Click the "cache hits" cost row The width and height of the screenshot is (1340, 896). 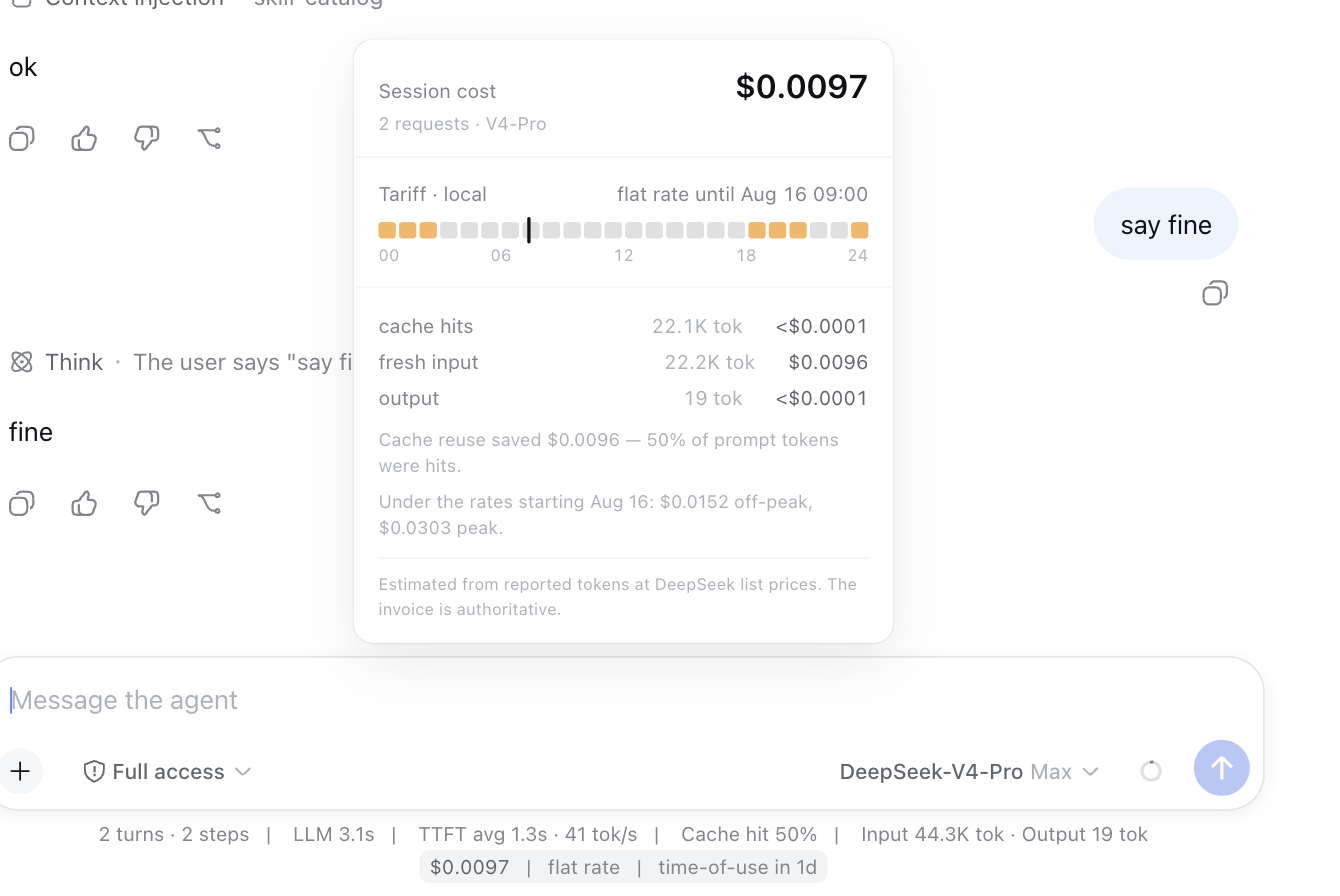[623, 326]
